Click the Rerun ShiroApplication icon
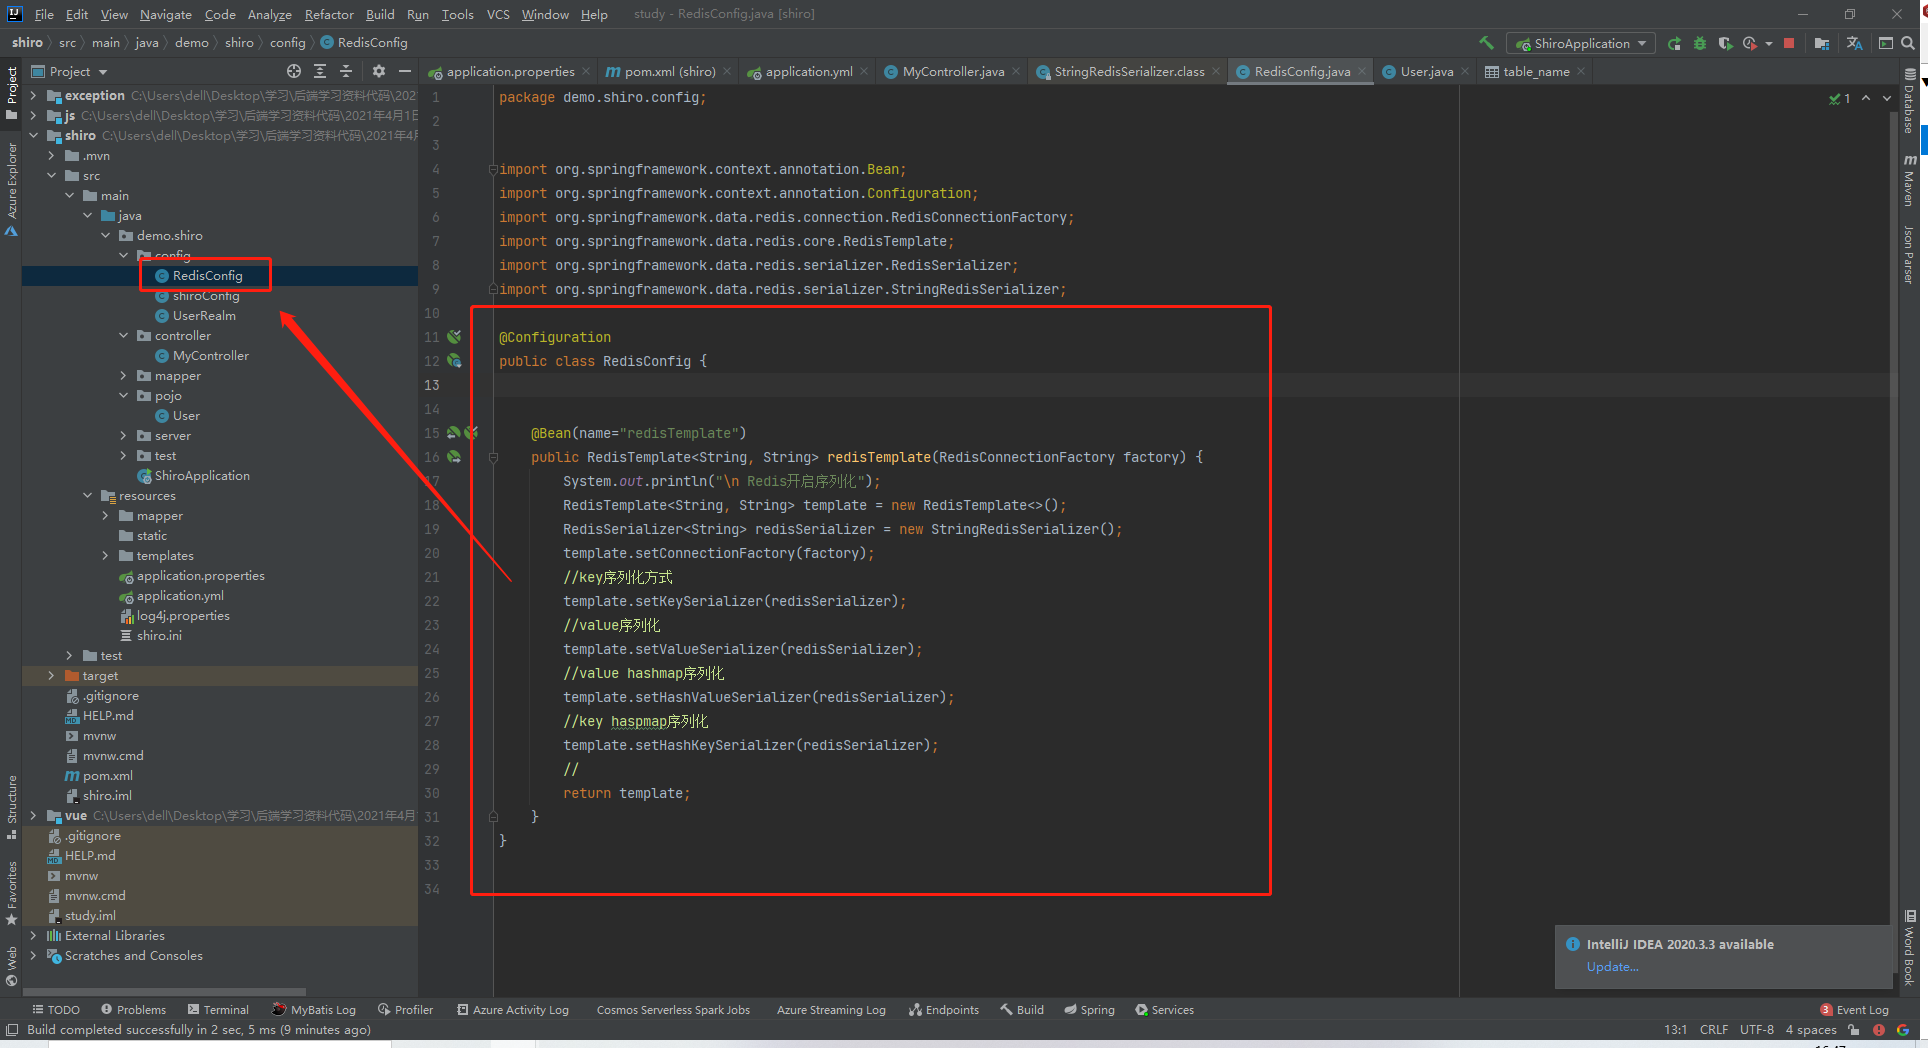This screenshot has width=1928, height=1048. [1674, 43]
